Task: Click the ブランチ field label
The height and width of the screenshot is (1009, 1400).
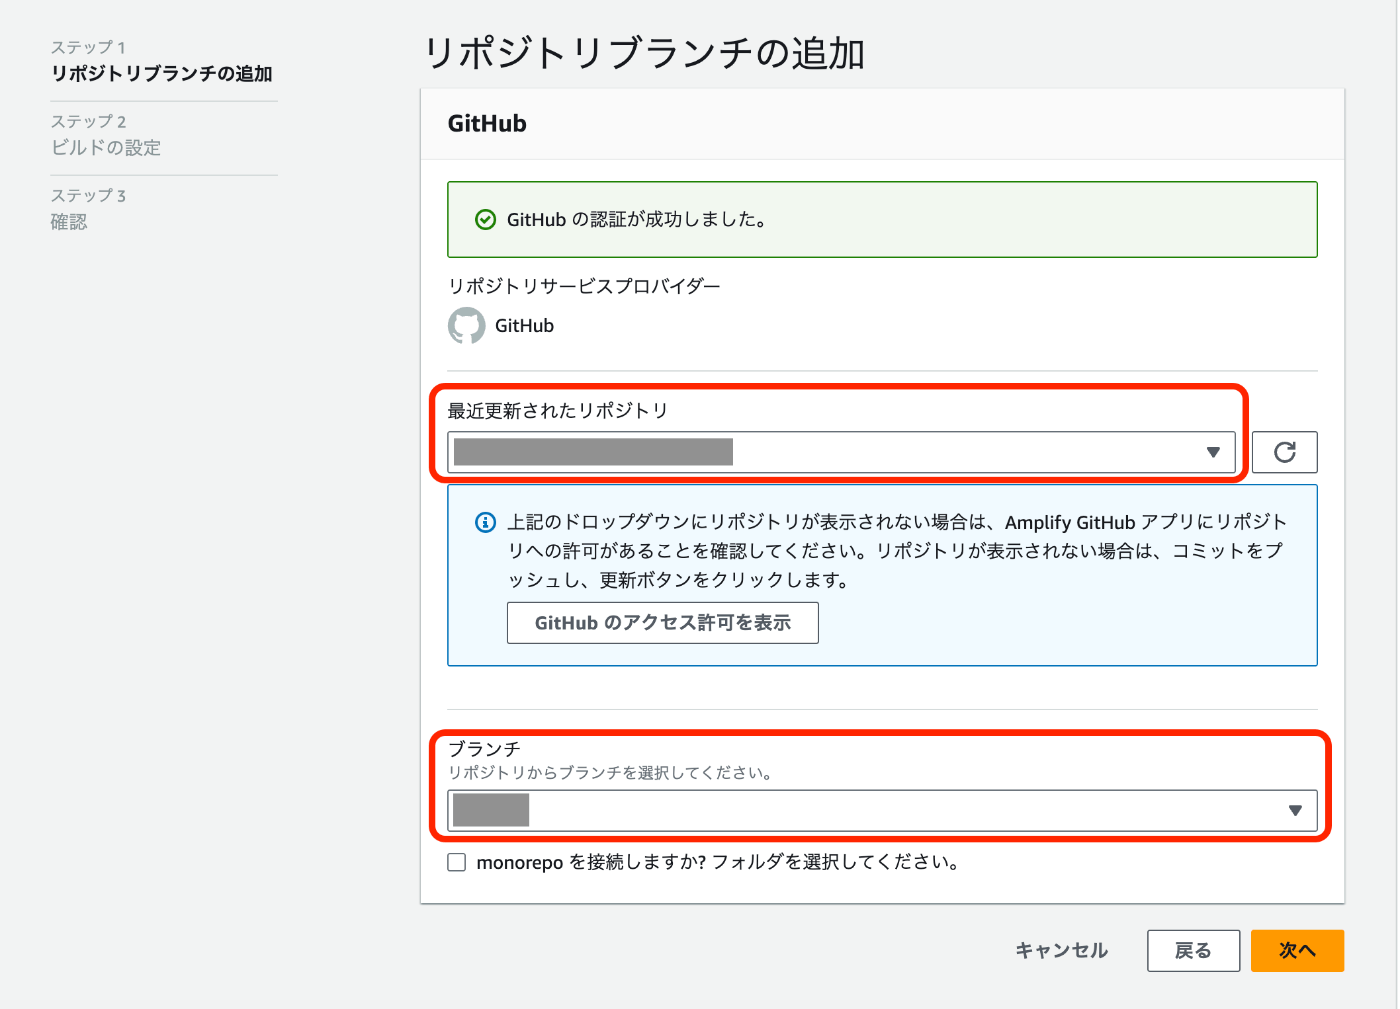Action: point(484,749)
